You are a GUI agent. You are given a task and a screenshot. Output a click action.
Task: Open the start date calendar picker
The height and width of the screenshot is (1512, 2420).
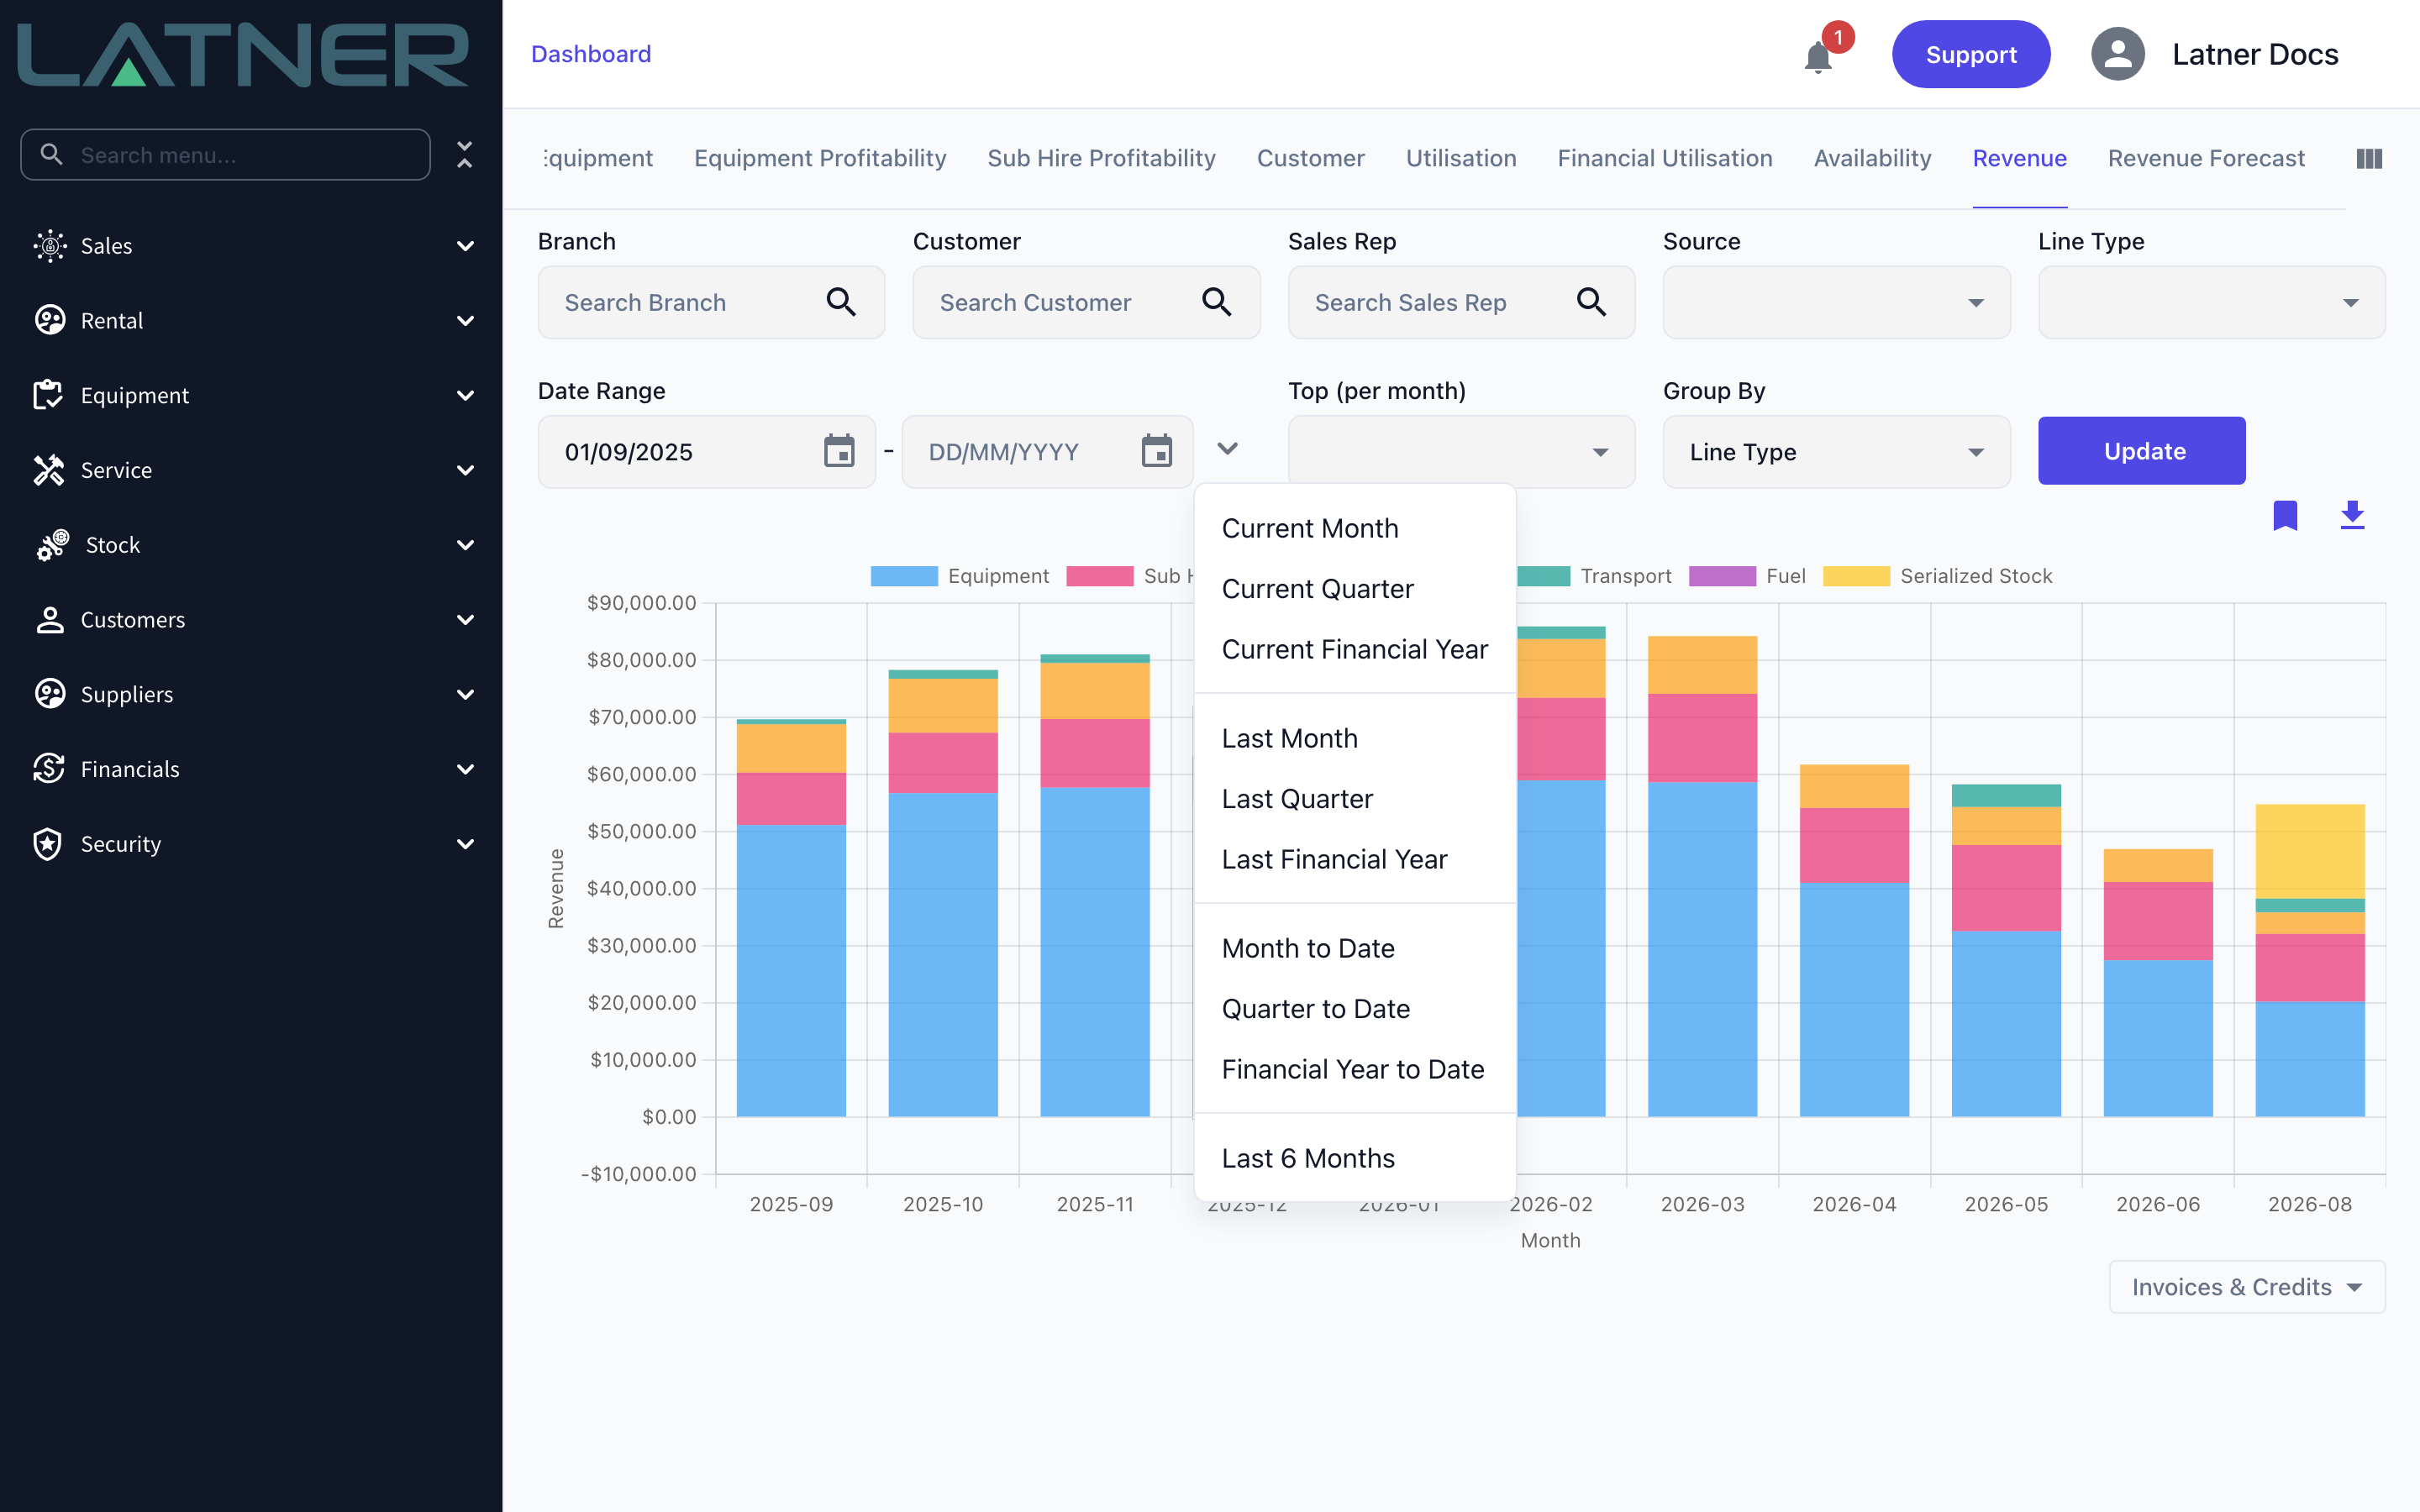(x=839, y=451)
